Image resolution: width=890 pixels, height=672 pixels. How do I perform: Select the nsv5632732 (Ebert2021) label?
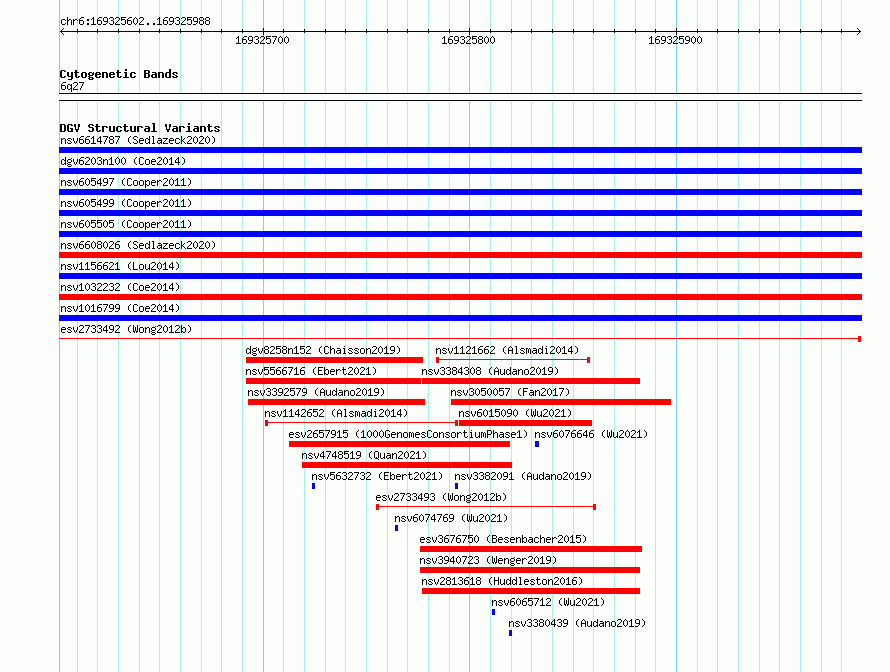[x=377, y=476]
